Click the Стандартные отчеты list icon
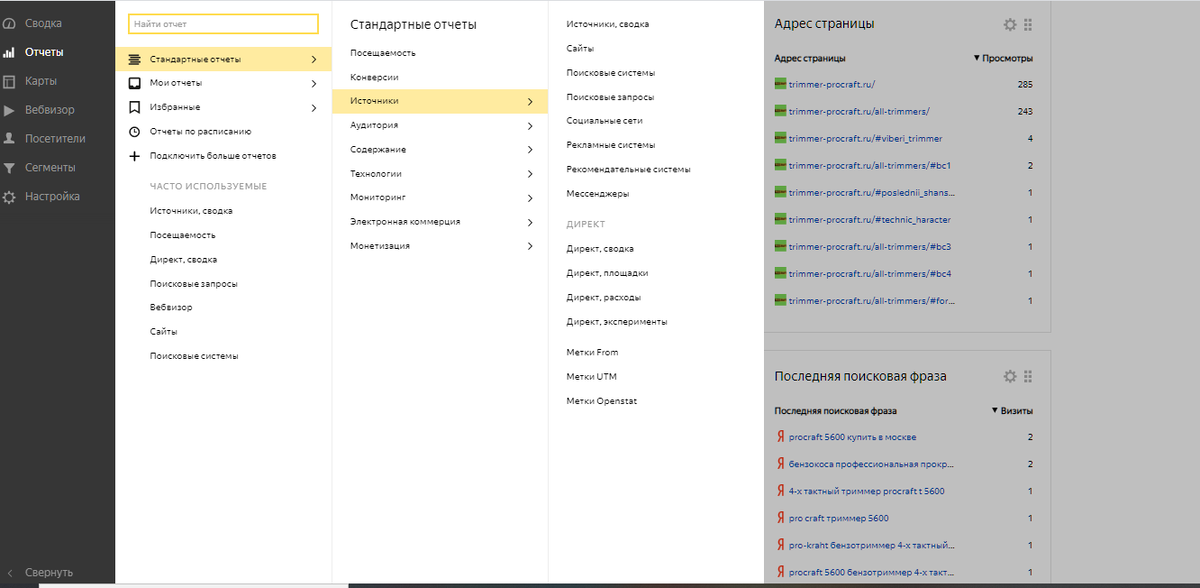The image size is (1200, 588). [134, 59]
